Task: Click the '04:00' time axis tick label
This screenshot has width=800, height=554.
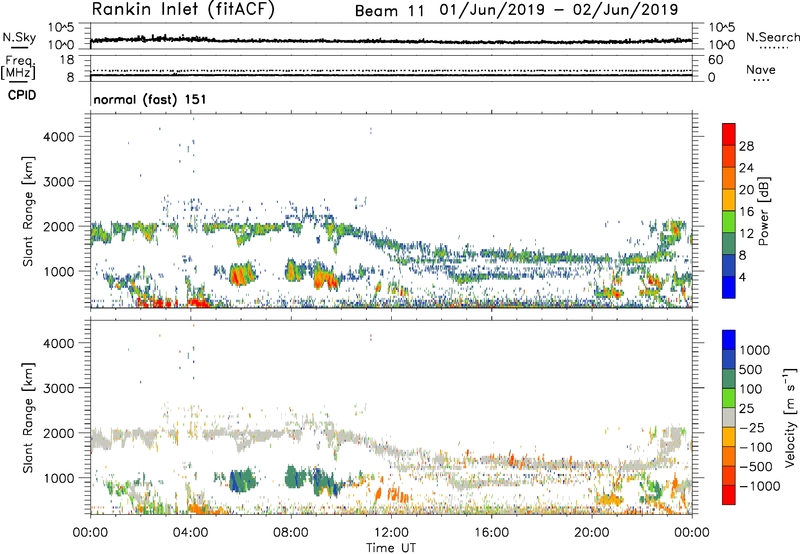Action: 190,533
